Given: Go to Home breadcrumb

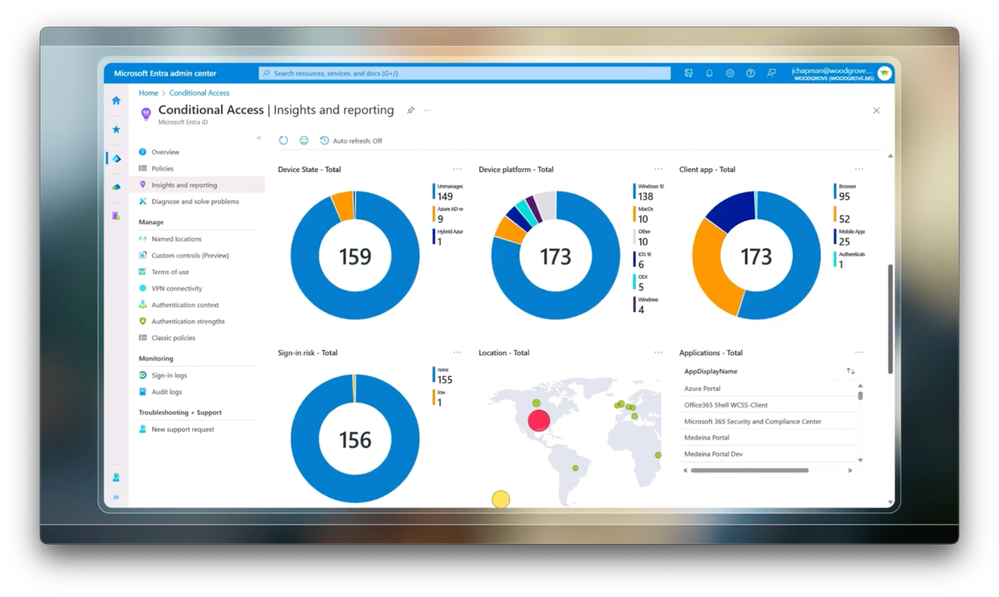Looking at the screenshot, I should point(148,93).
